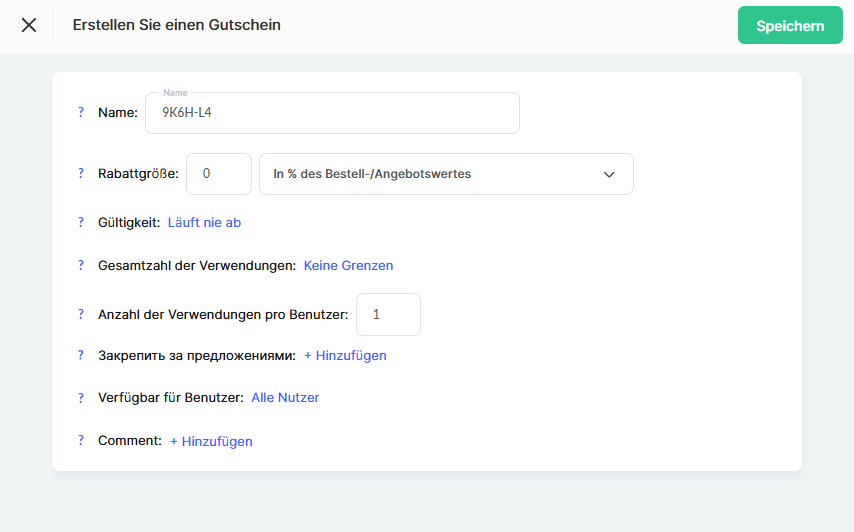
Task: Click the help icon next to Name
Action: pos(81,113)
